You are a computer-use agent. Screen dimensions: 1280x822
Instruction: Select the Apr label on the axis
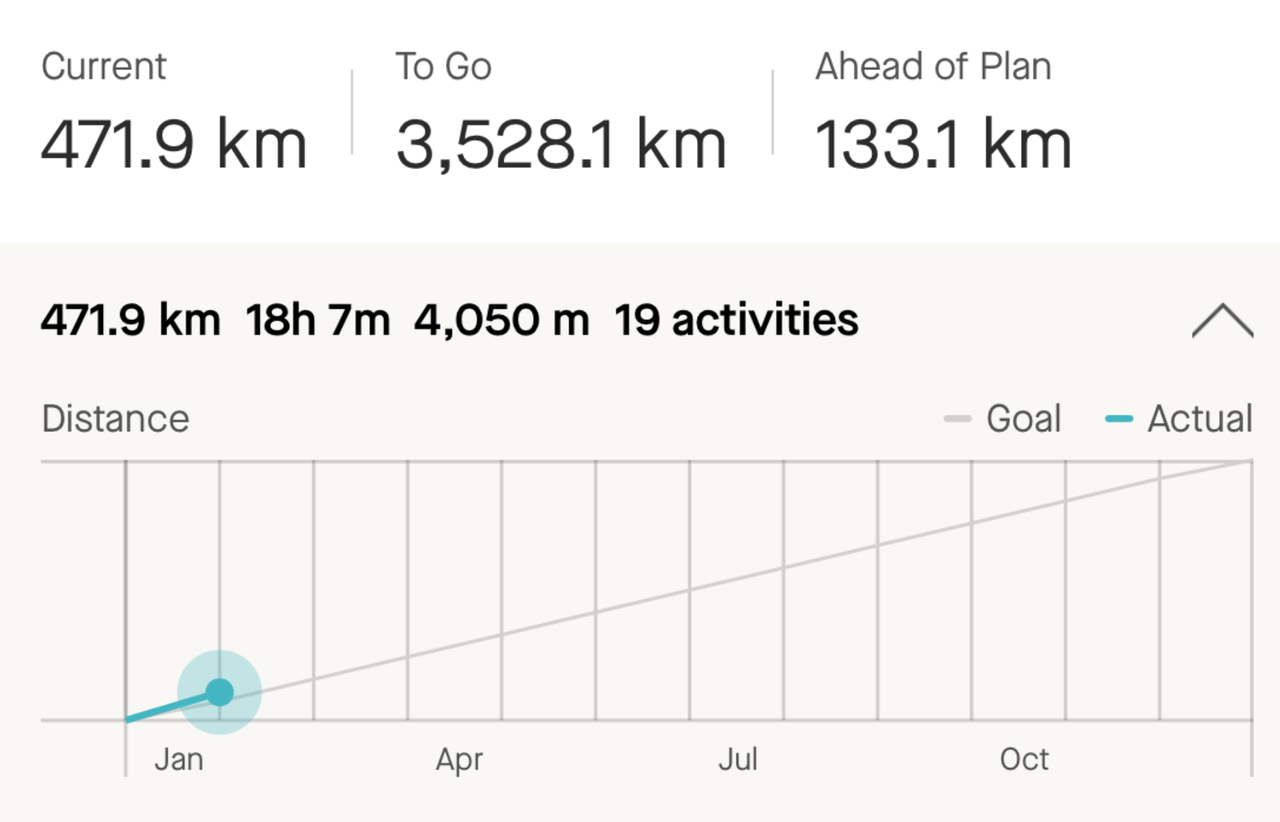[x=459, y=760]
